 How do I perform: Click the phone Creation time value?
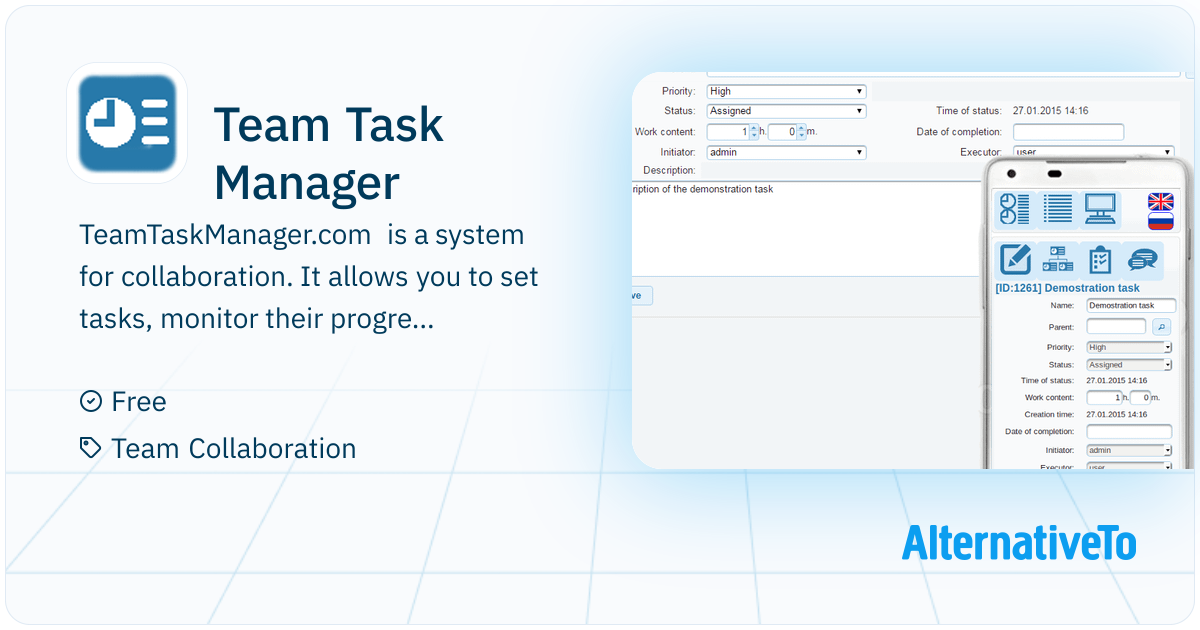pyautogui.click(x=1117, y=414)
